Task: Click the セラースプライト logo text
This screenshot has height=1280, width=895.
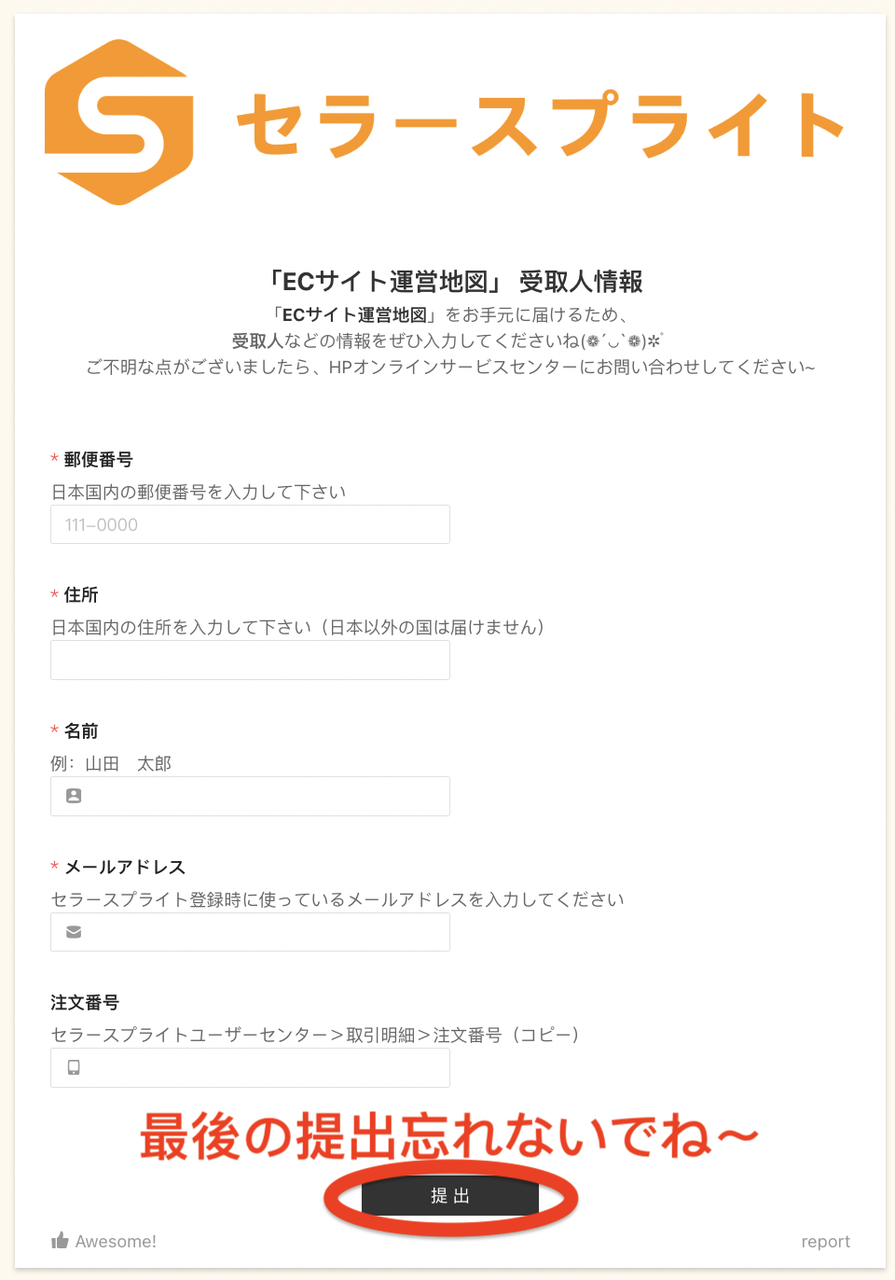Action: pos(541,124)
